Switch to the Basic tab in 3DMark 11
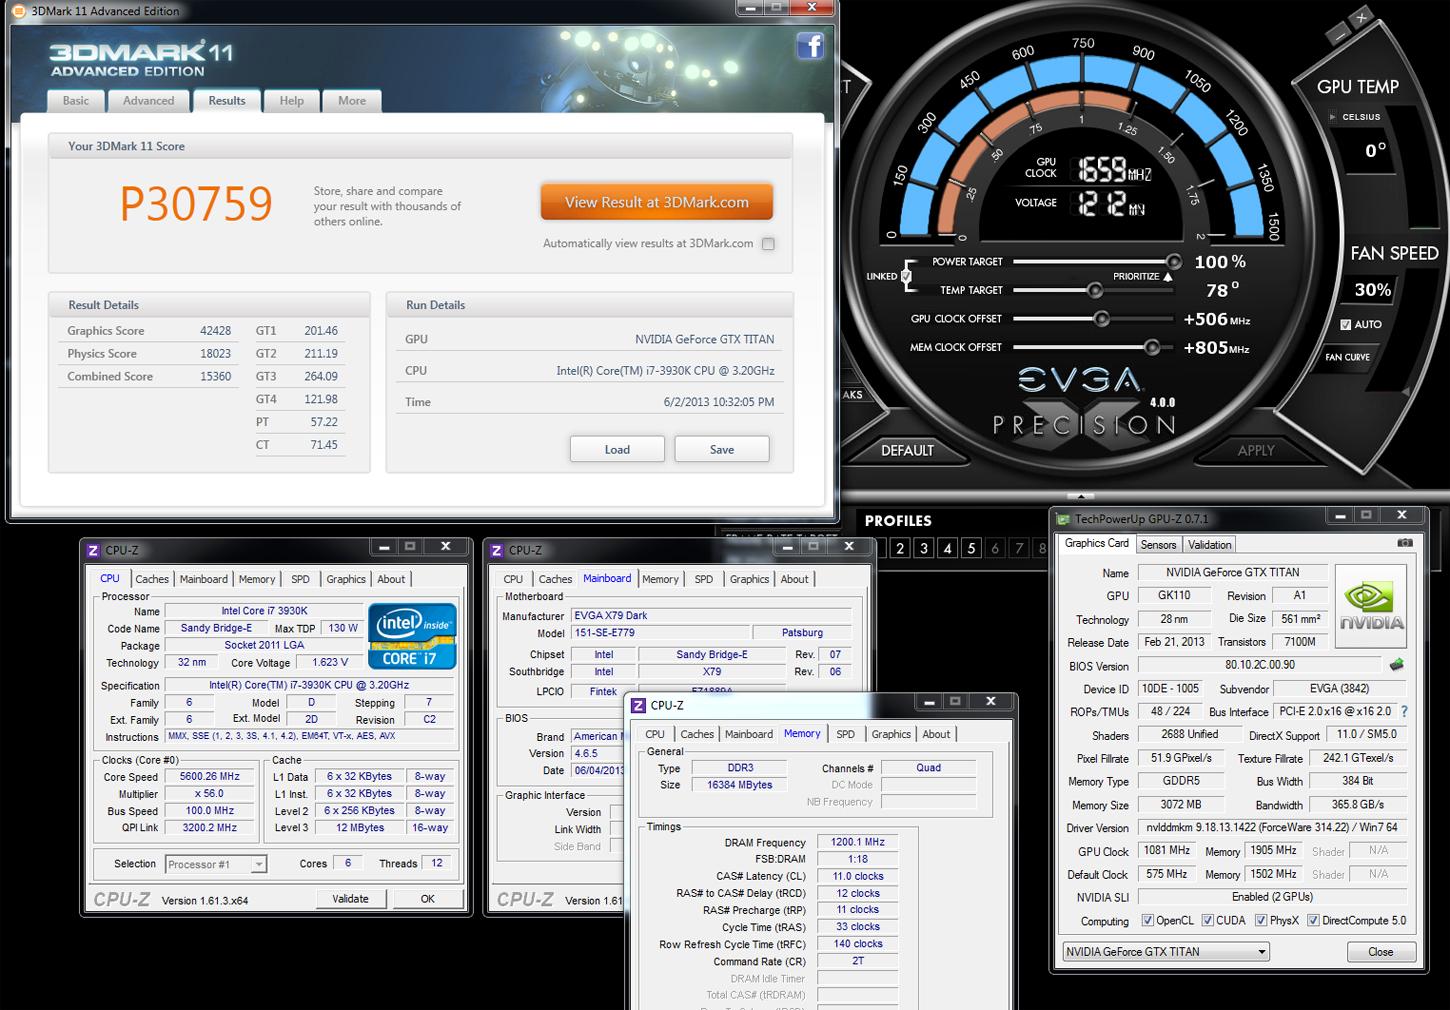Viewport: 1450px width, 1010px height. pos(76,101)
